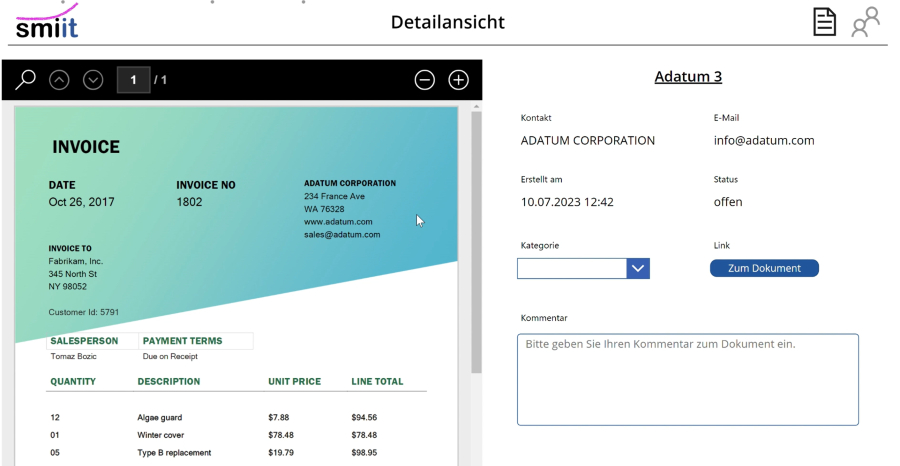Click the Detailansicht page heading
Viewport: 900px width, 466px height.
[447, 22]
